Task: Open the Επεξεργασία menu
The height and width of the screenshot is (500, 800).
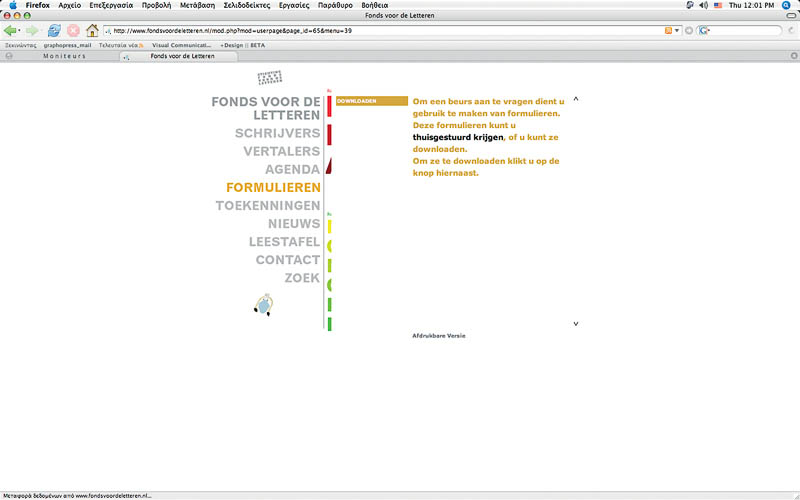Action: click(x=111, y=5)
